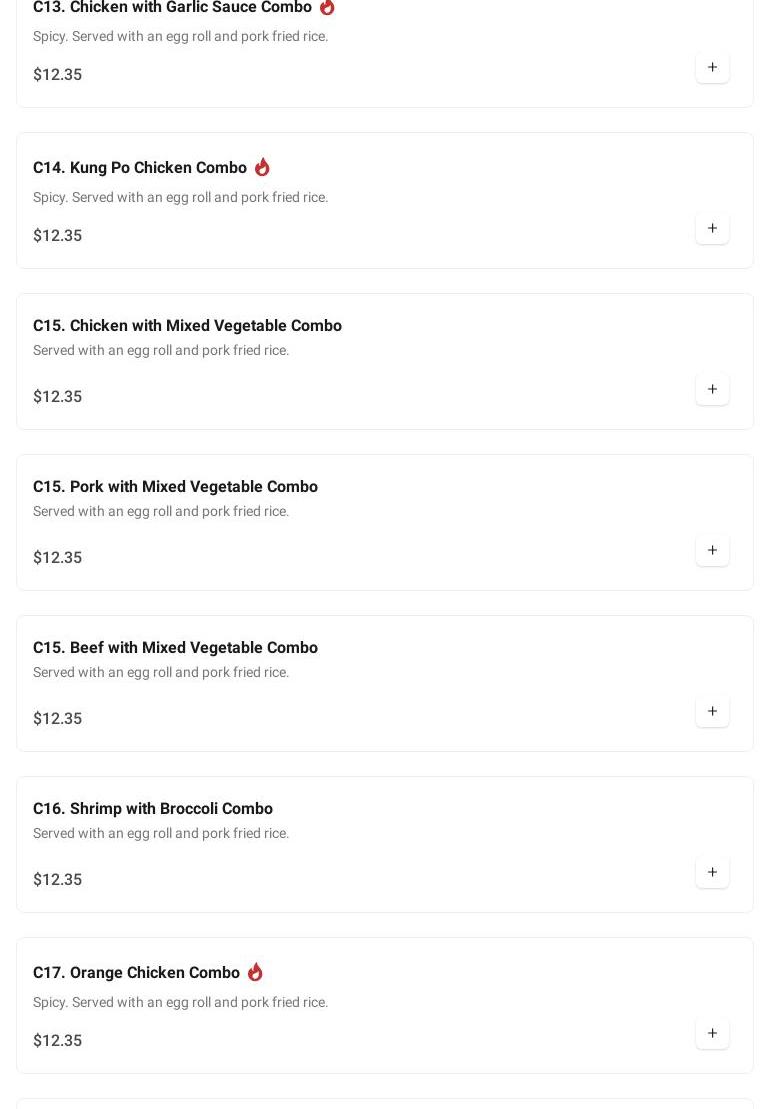Click the Orange Chicken Combo description text
Screen dimensions: 770x1109
pos(180,1003)
